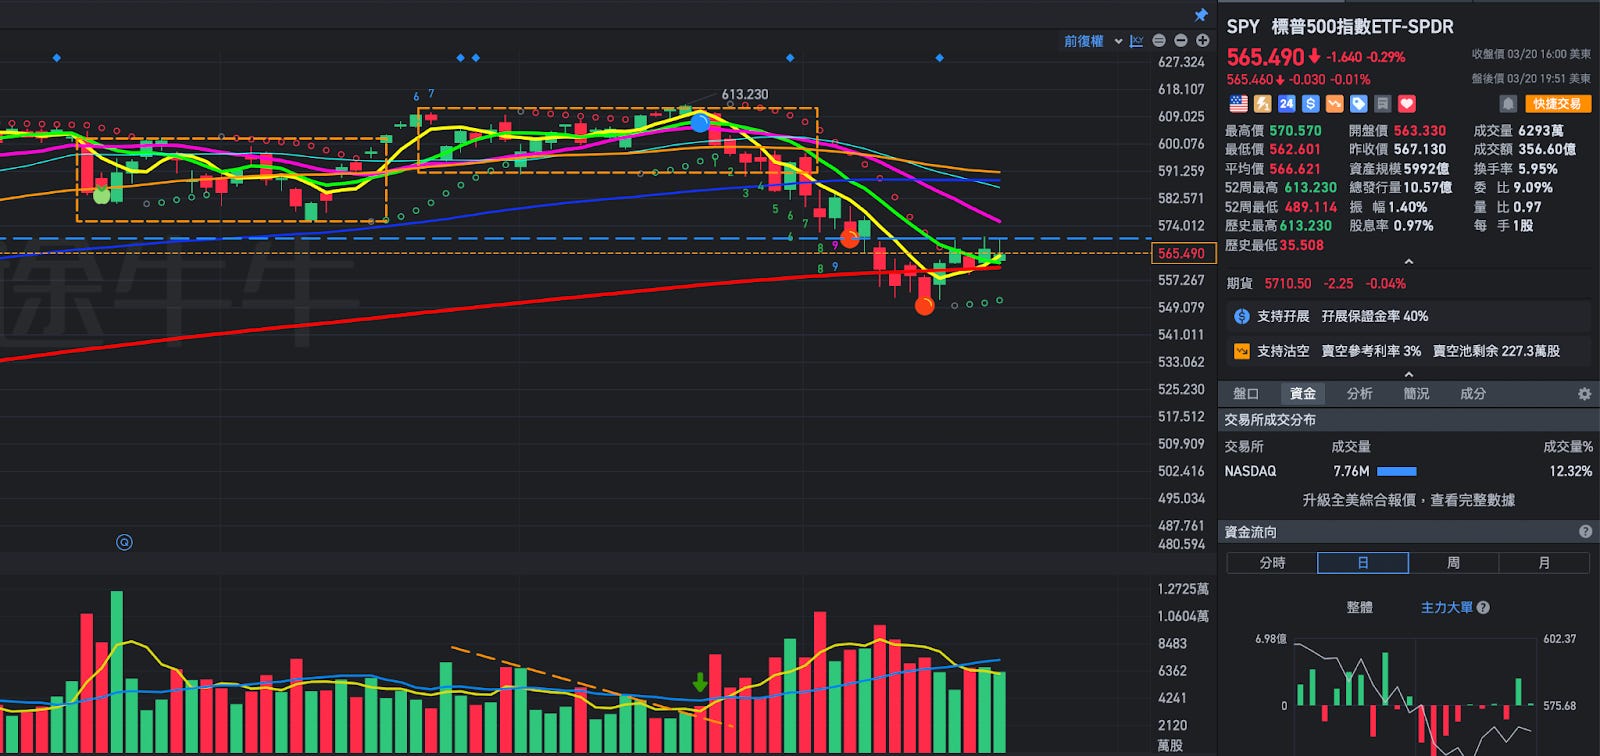Click help icon next to 主力大單
The height and width of the screenshot is (756, 1600).
click(x=1483, y=607)
